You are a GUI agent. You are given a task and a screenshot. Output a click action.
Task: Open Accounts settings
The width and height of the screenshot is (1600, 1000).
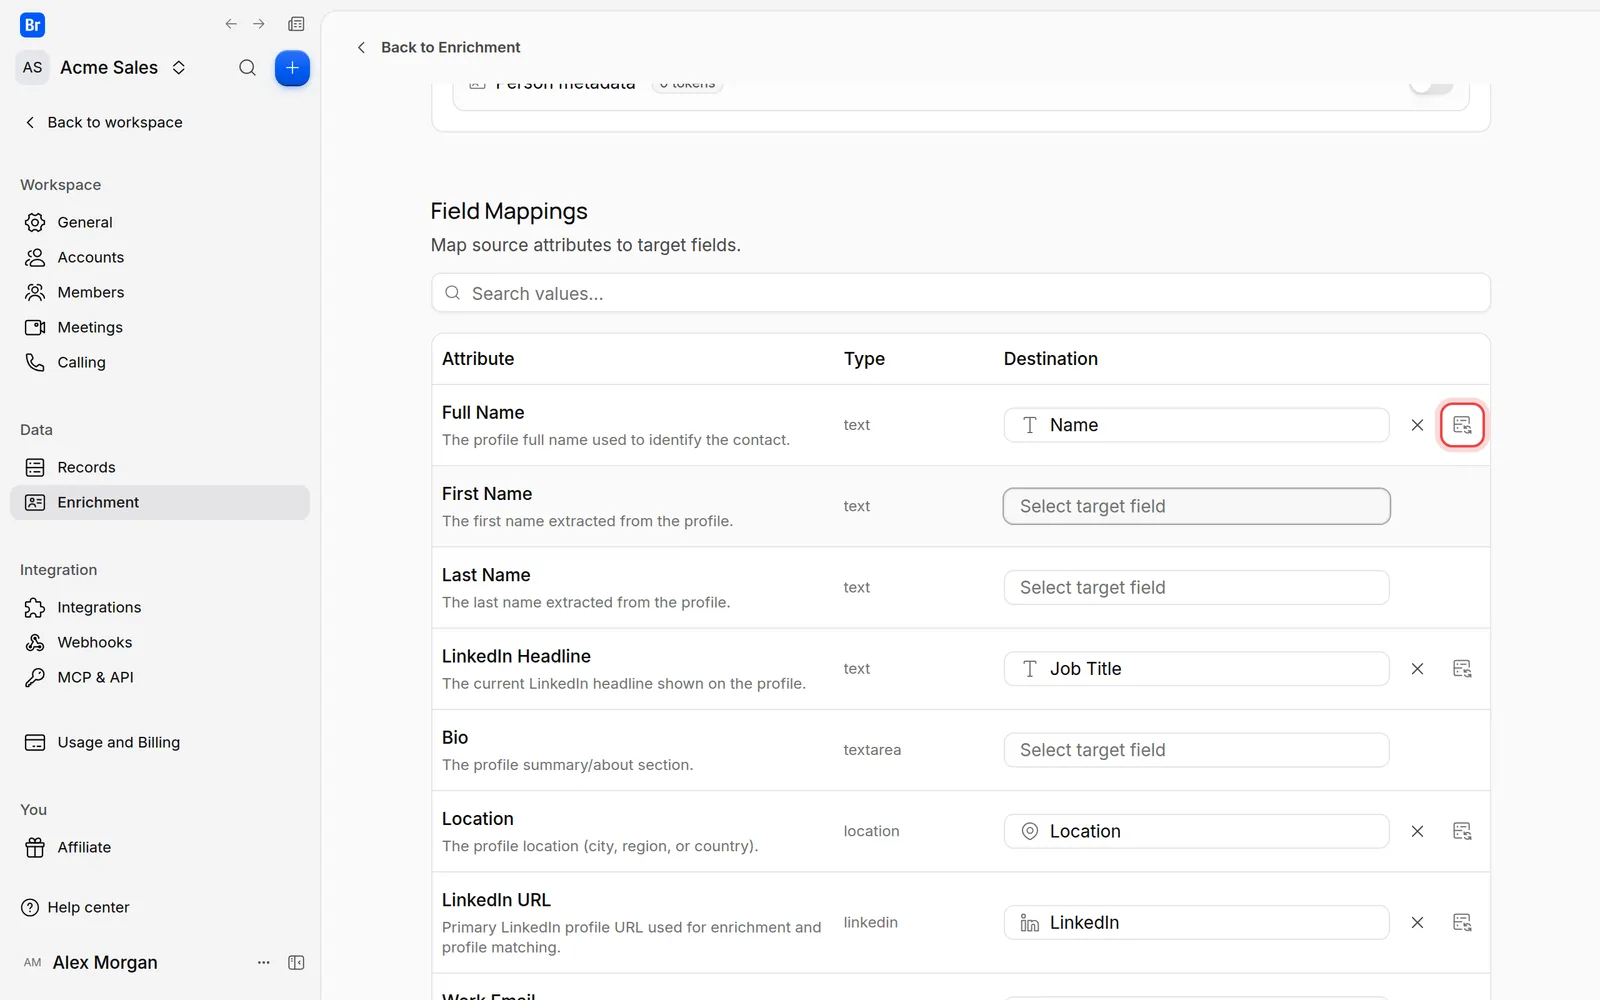[160, 257]
